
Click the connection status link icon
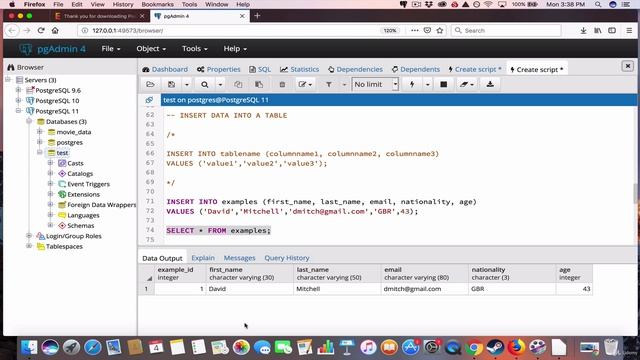tap(149, 100)
